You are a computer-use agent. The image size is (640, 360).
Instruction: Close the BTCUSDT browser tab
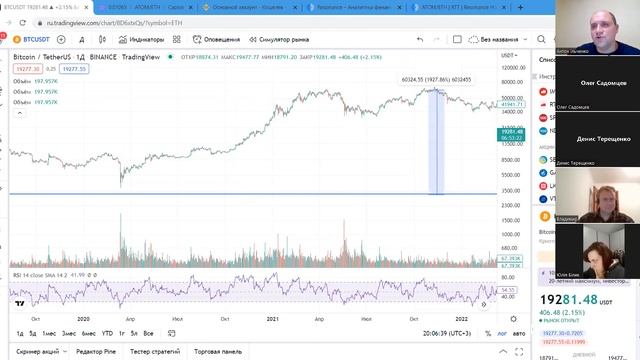pos(86,7)
